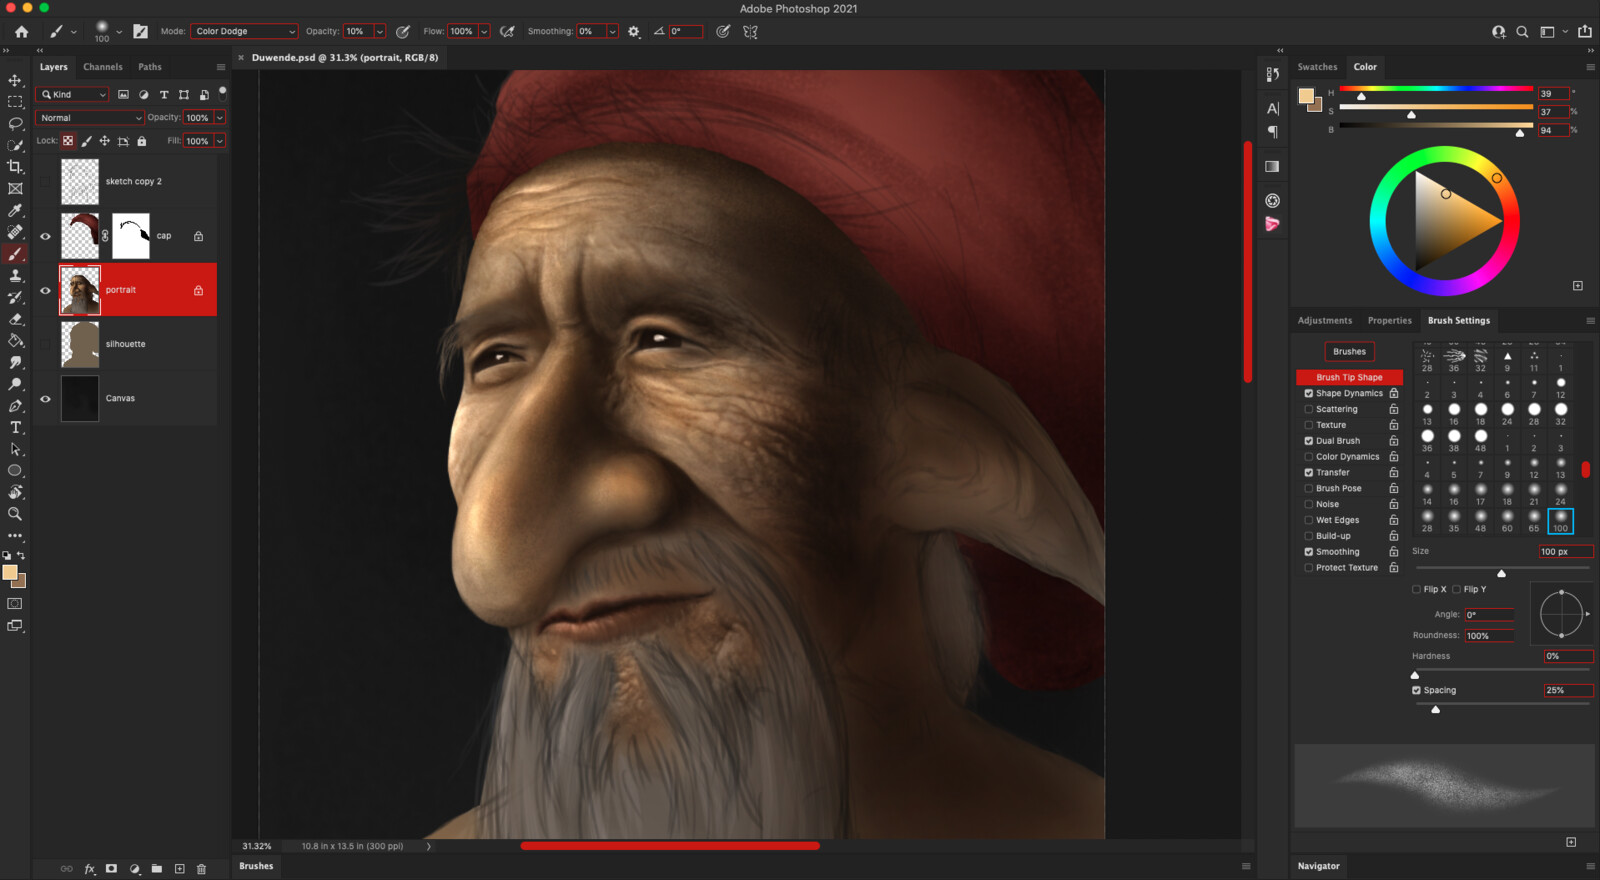Activate the Zoom tool in the toolbar

15,514
